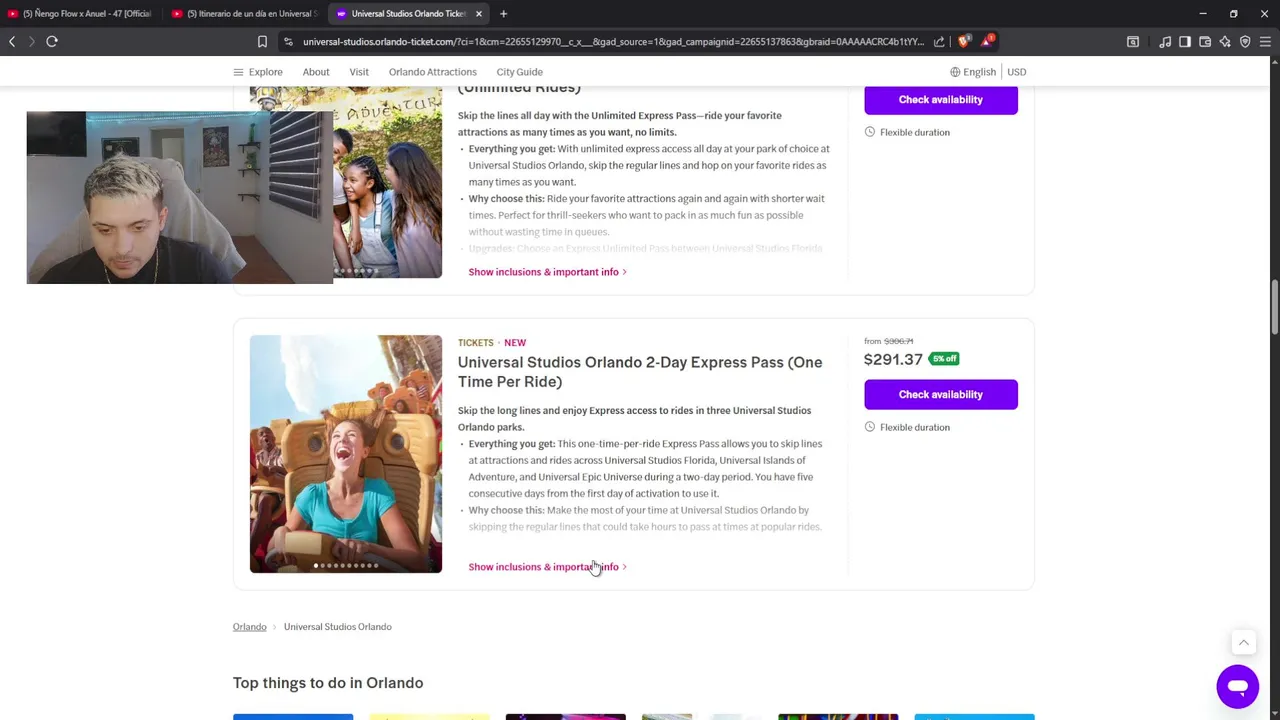Open the 2-Day Express Pass title link
Viewport: 1280px width, 720px height.
pos(640,372)
